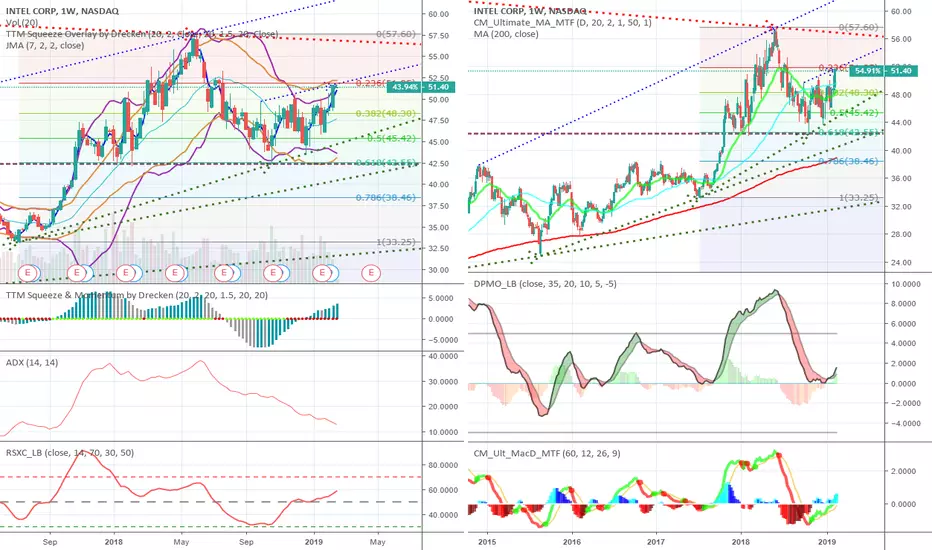
Task: Click 56.00 on the right price axis
Action: click(x=901, y=39)
